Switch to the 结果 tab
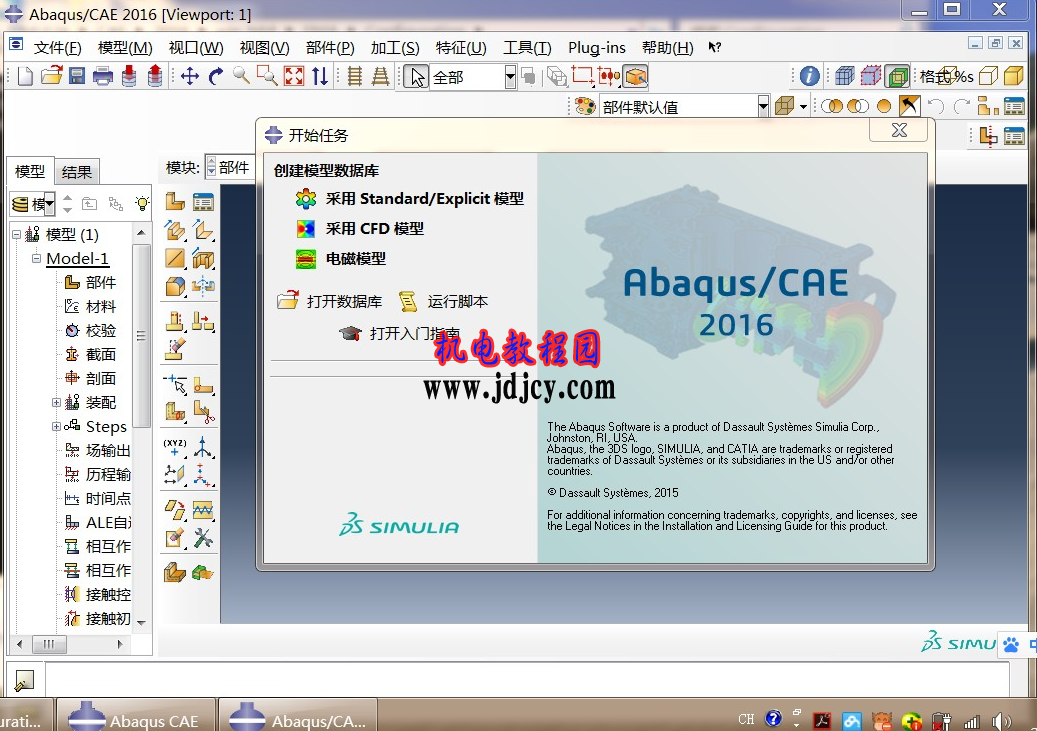The image size is (1037, 731). (x=77, y=172)
